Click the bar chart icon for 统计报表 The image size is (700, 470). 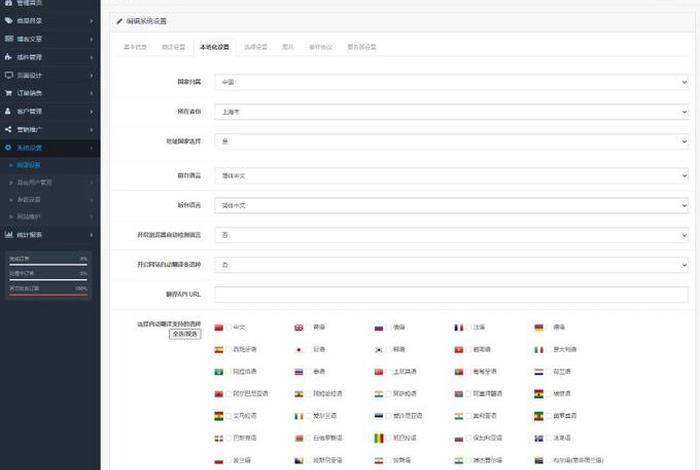8,234
